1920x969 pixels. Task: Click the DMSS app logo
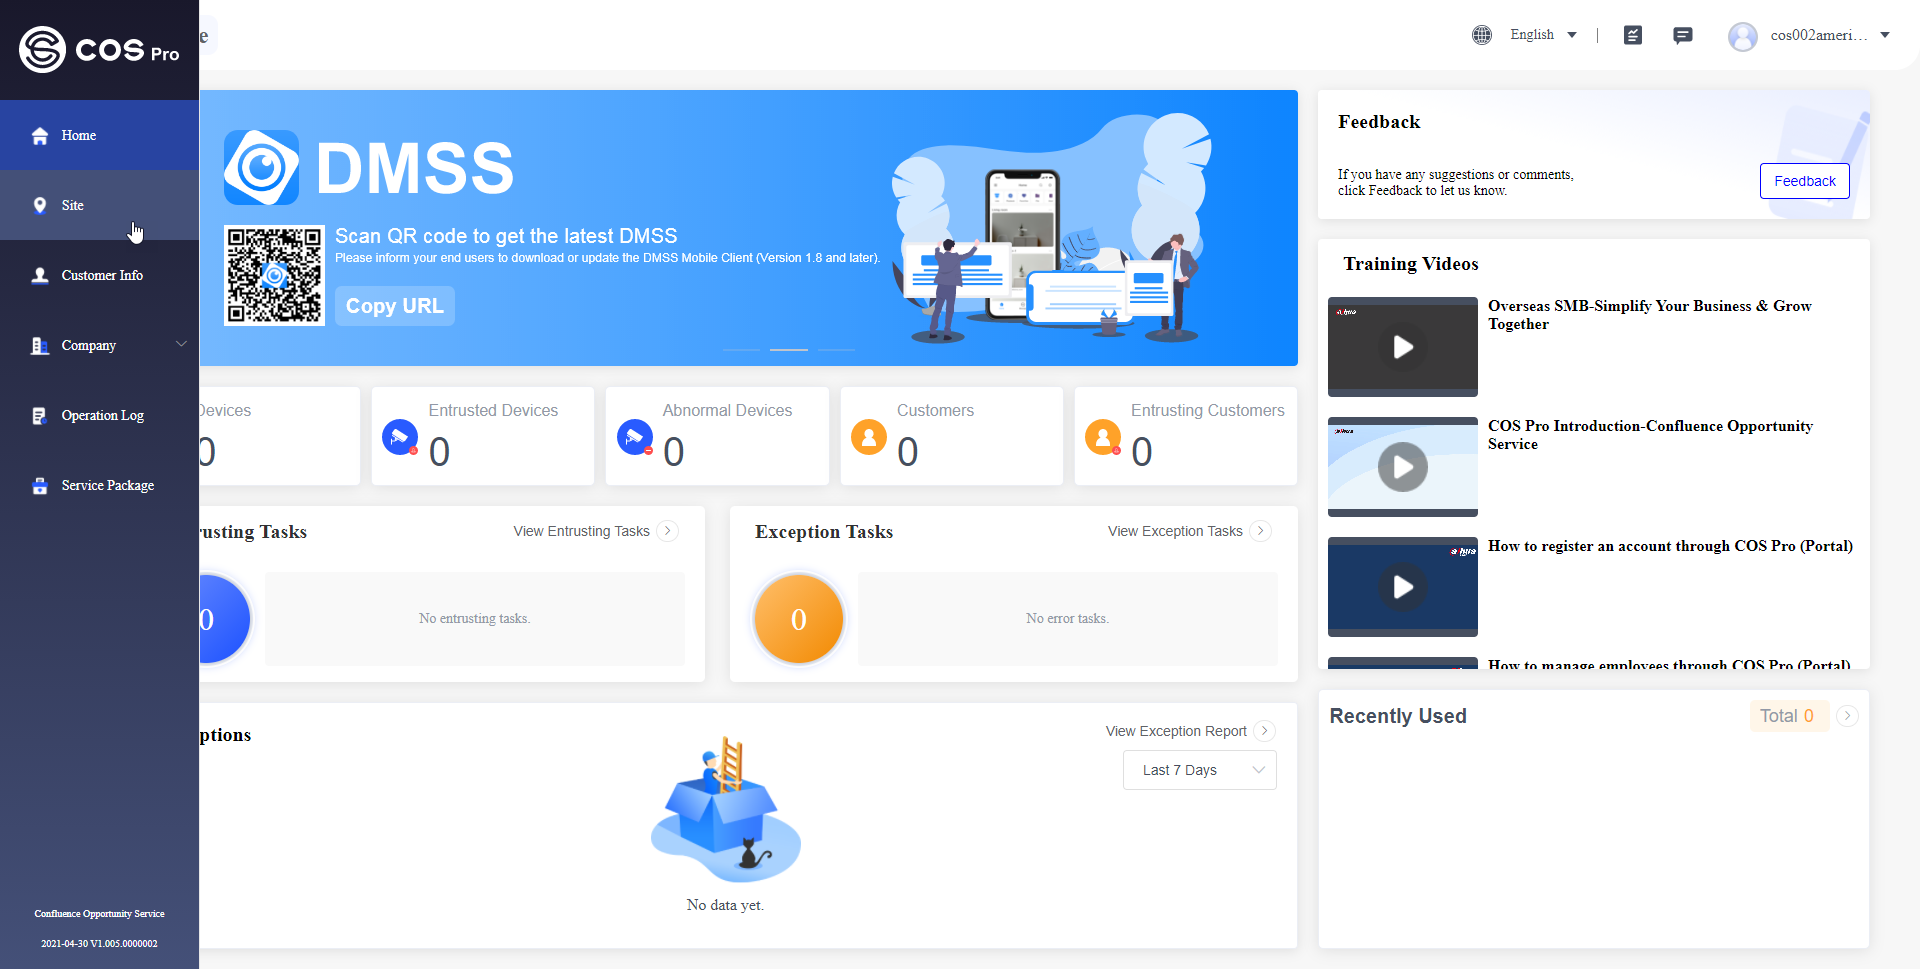(261, 167)
